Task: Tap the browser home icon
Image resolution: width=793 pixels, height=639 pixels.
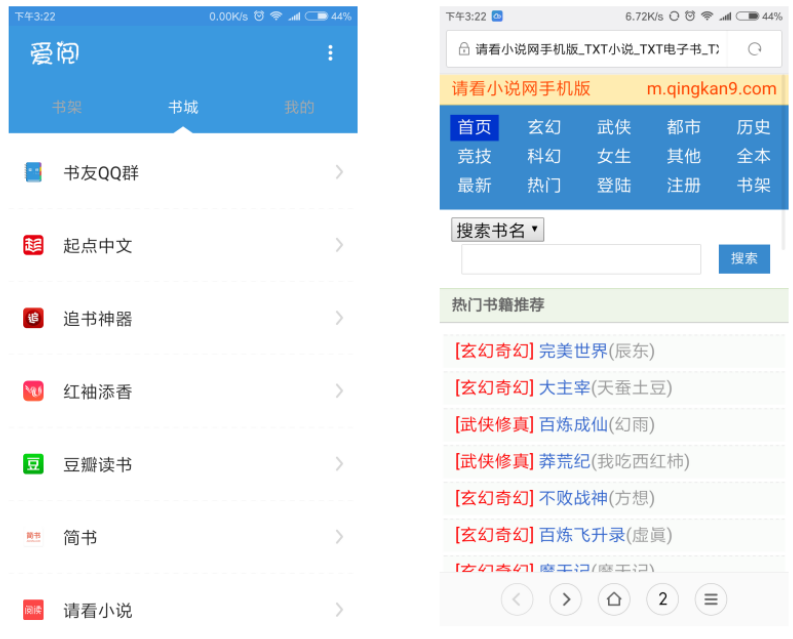Action: coord(614,600)
